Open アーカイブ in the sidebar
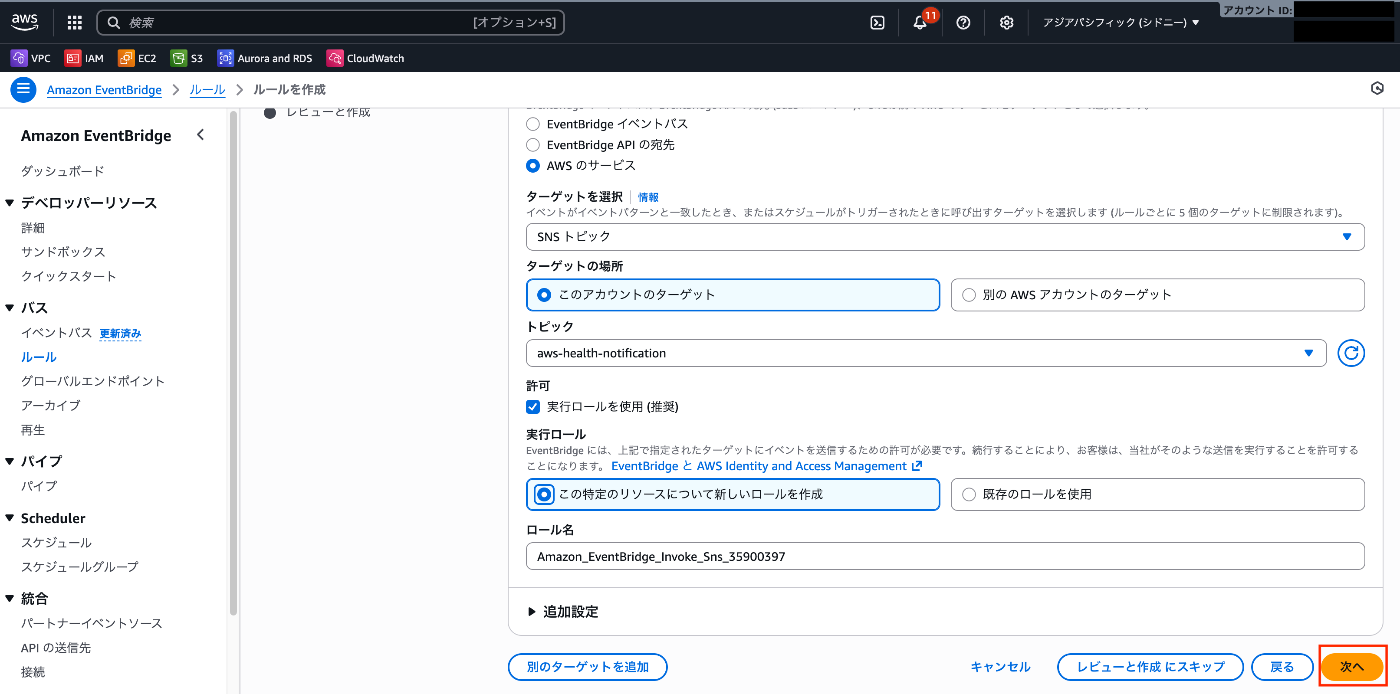 pos(50,405)
